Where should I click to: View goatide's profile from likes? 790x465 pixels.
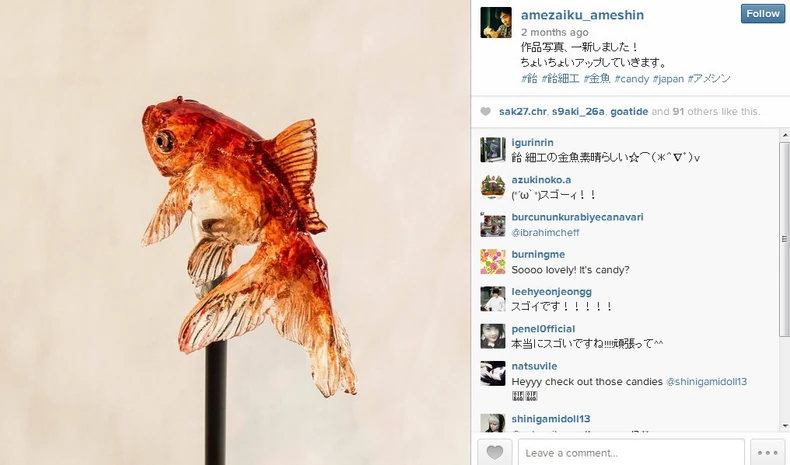629,111
